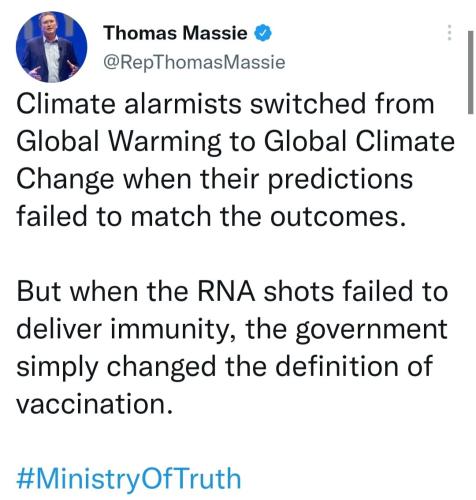Viewport: 476px width, 500px height.
Task: Click the tweet paragraph about climate alarmists
Action: (x=235, y=160)
